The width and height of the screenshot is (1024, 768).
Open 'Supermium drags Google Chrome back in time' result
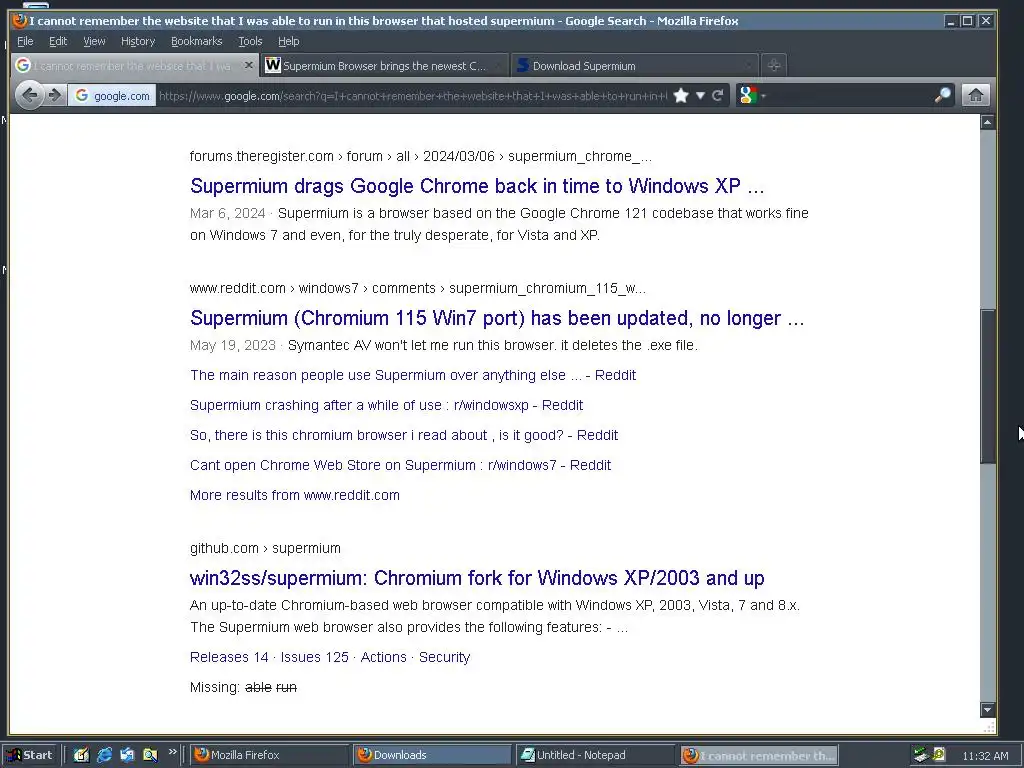(477, 186)
